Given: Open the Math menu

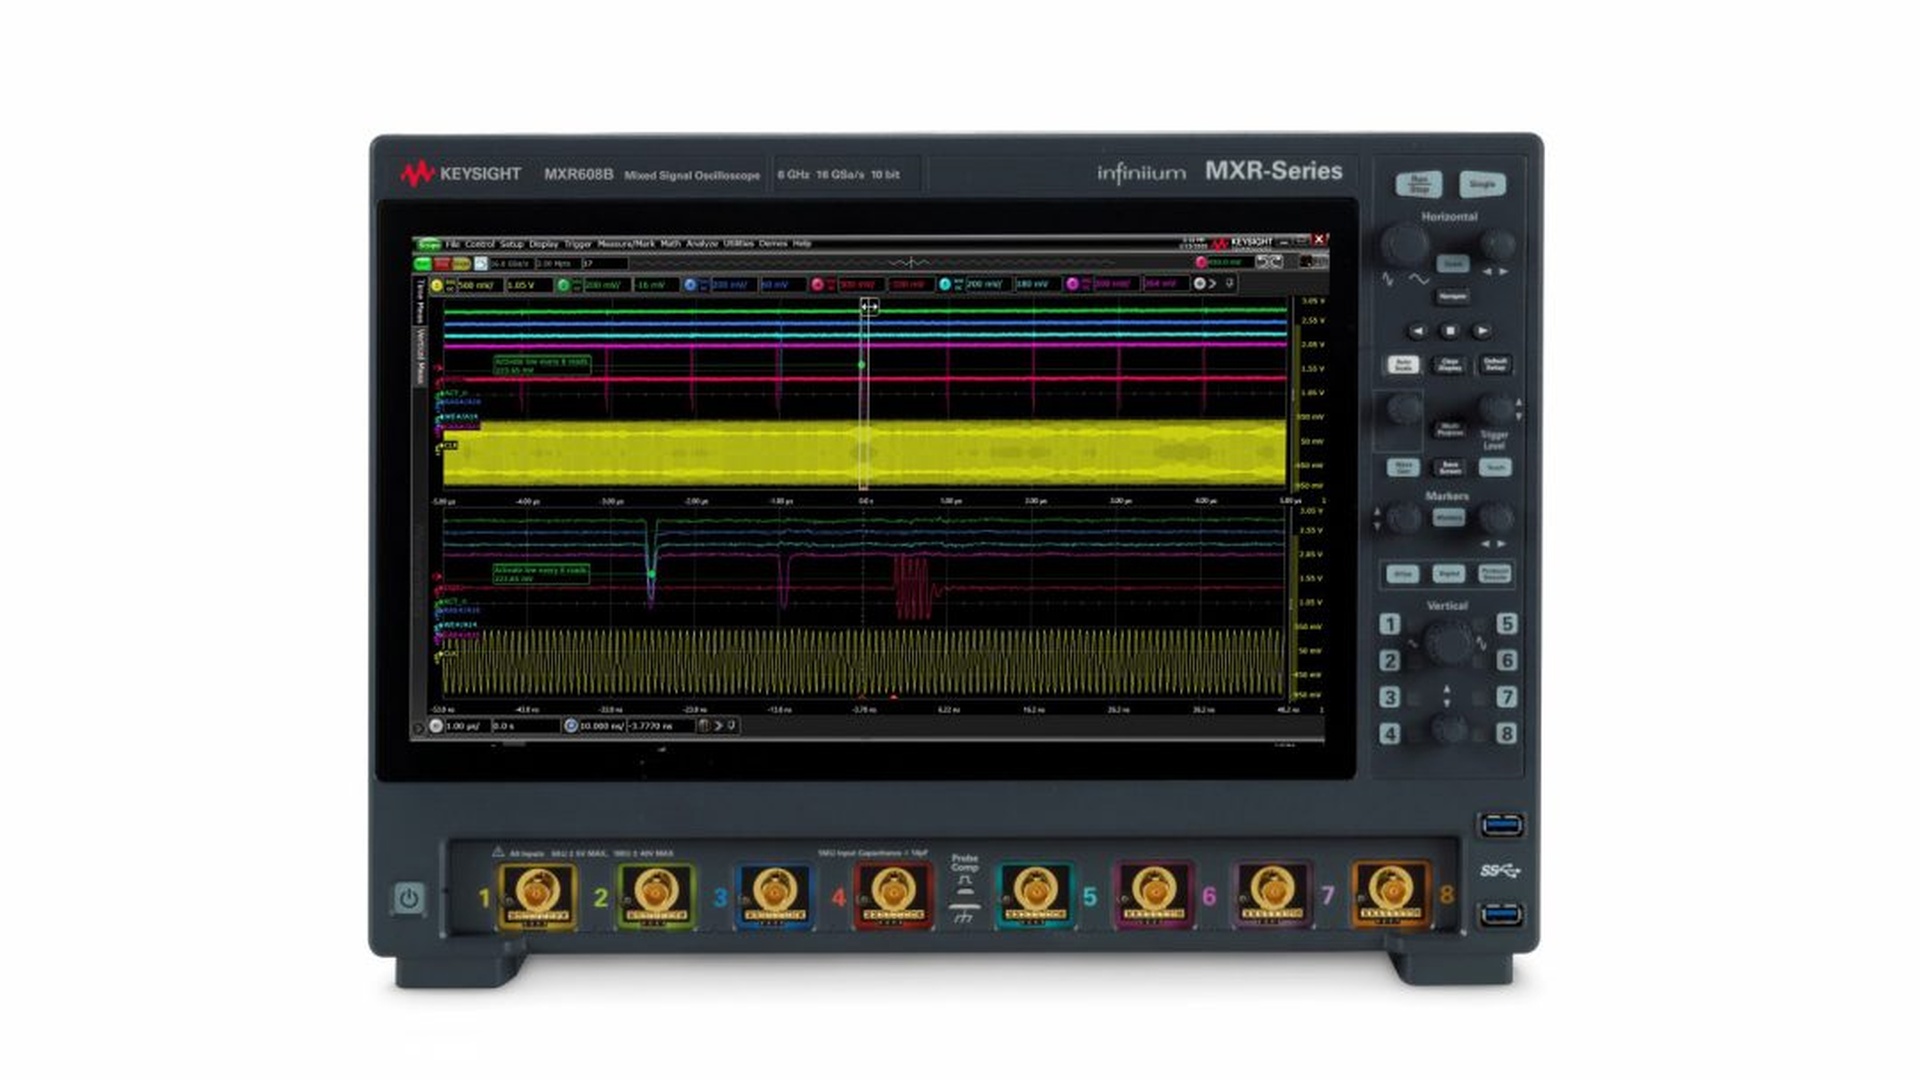Looking at the screenshot, I should click(x=670, y=244).
